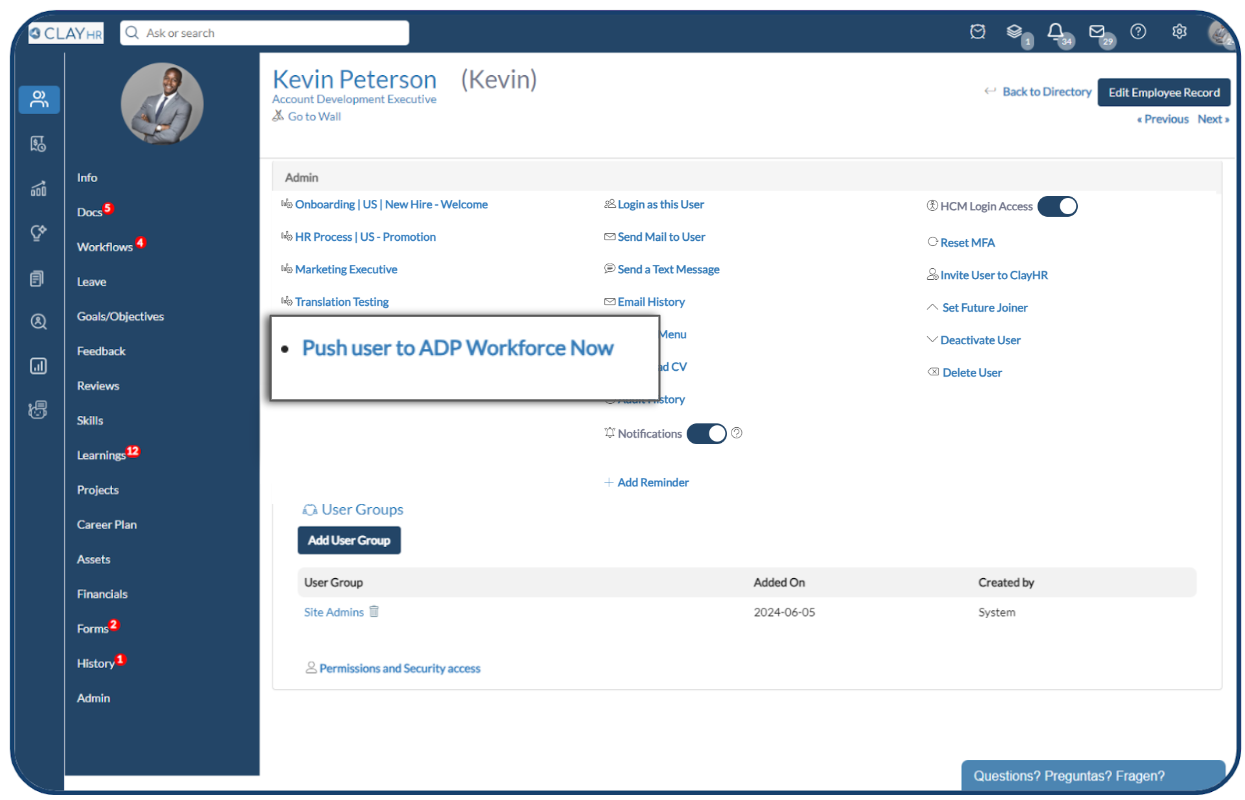Open Info section in profile menu
This screenshot has height=800, width=1245.
click(x=87, y=177)
